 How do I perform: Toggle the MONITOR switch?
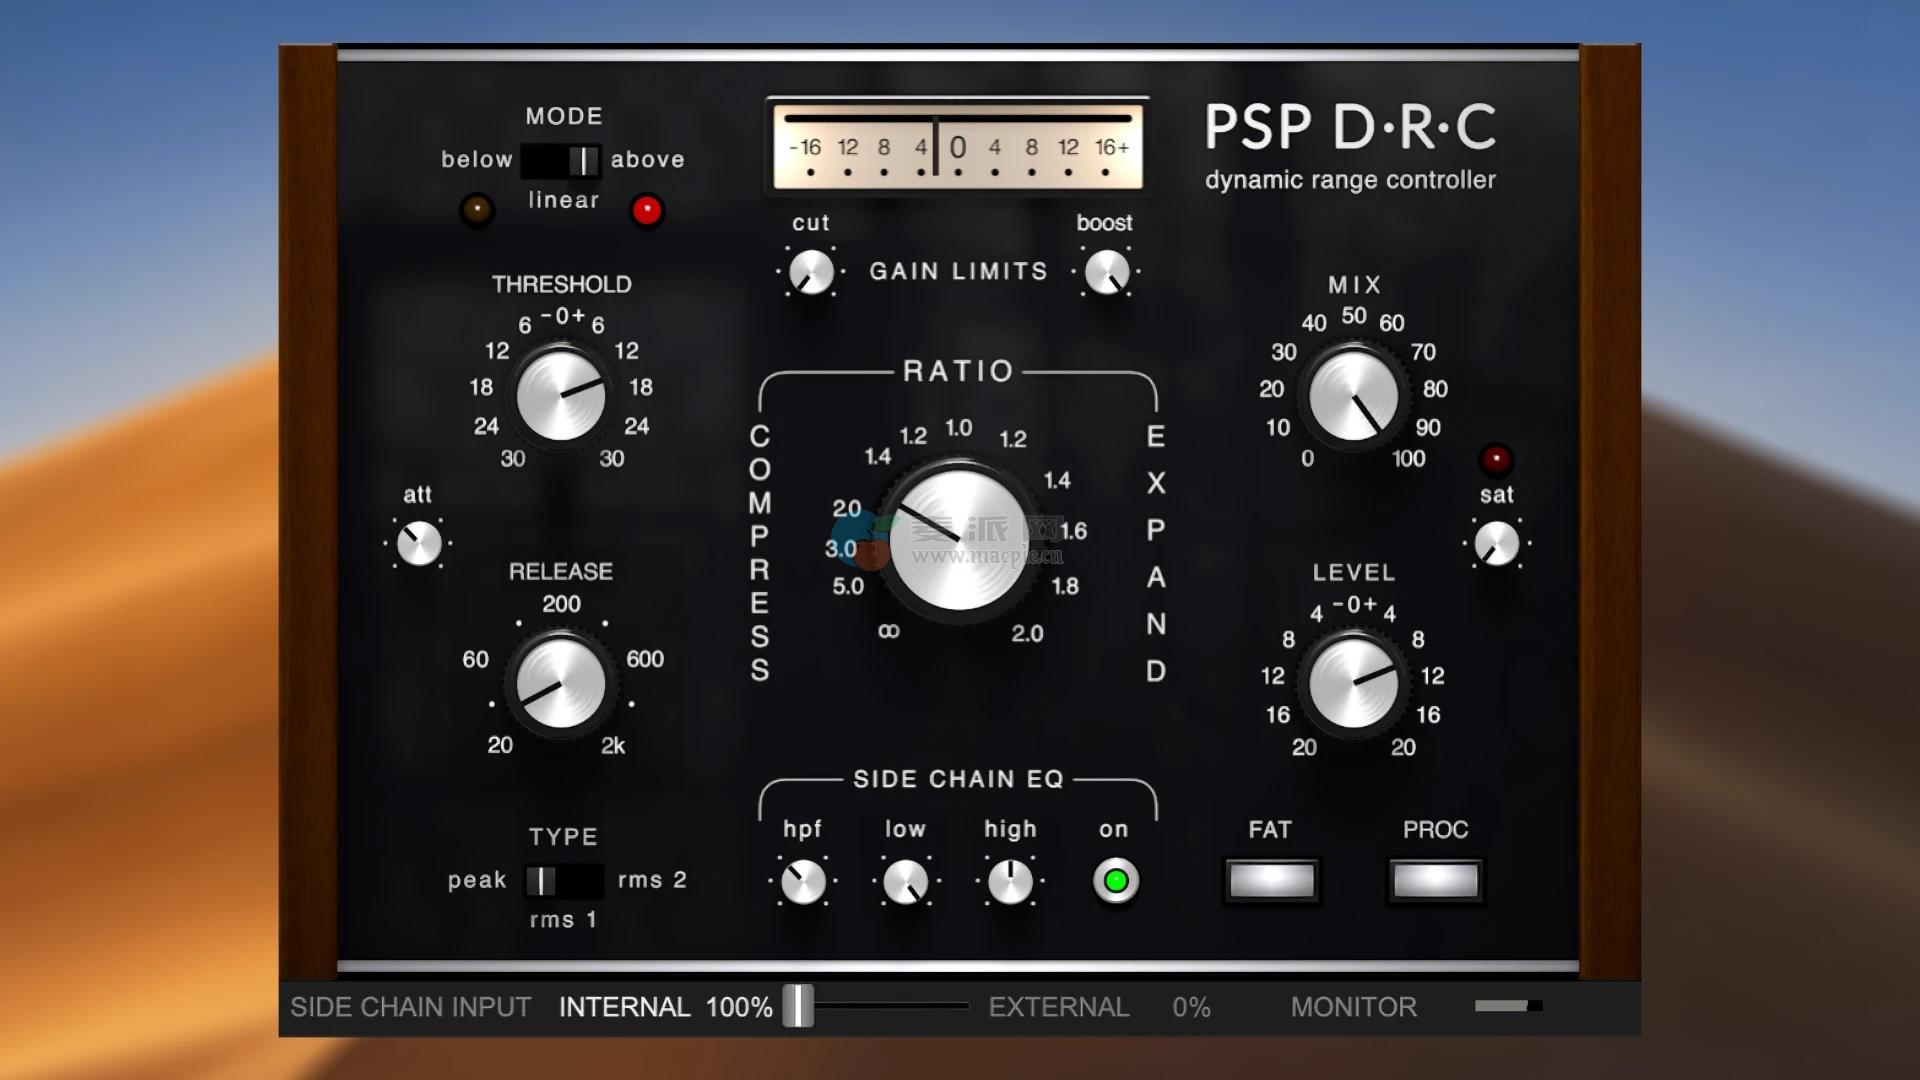pyautogui.click(x=1508, y=1006)
